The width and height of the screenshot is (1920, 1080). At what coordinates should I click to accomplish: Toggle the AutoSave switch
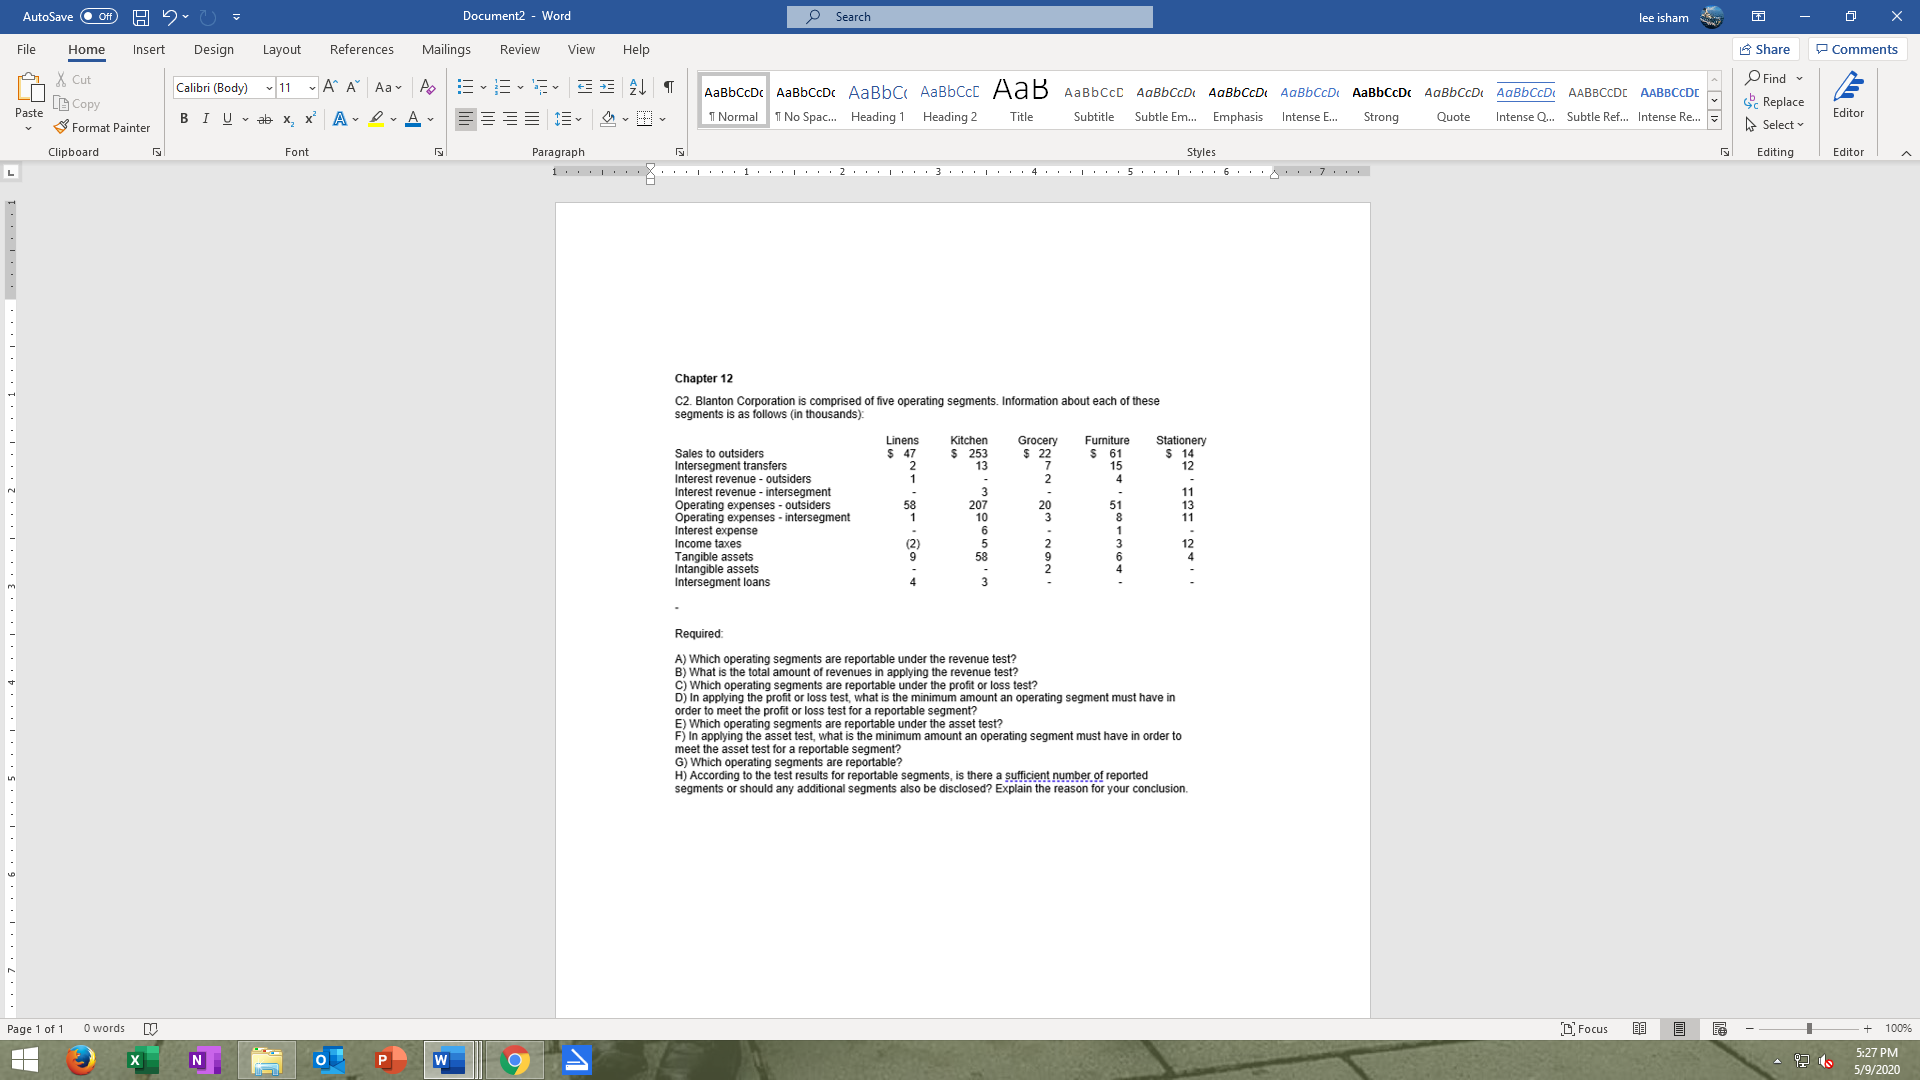tap(98, 16)
